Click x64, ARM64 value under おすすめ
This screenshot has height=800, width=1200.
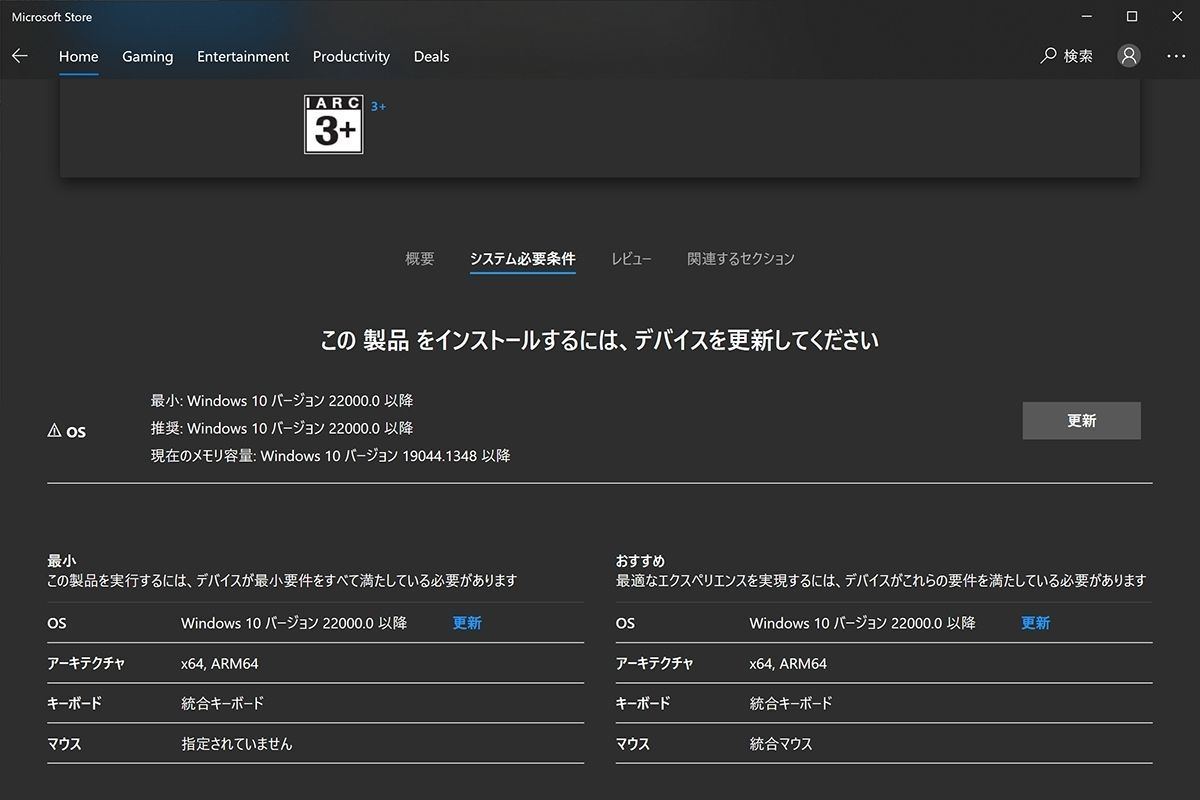pos(788,664)
